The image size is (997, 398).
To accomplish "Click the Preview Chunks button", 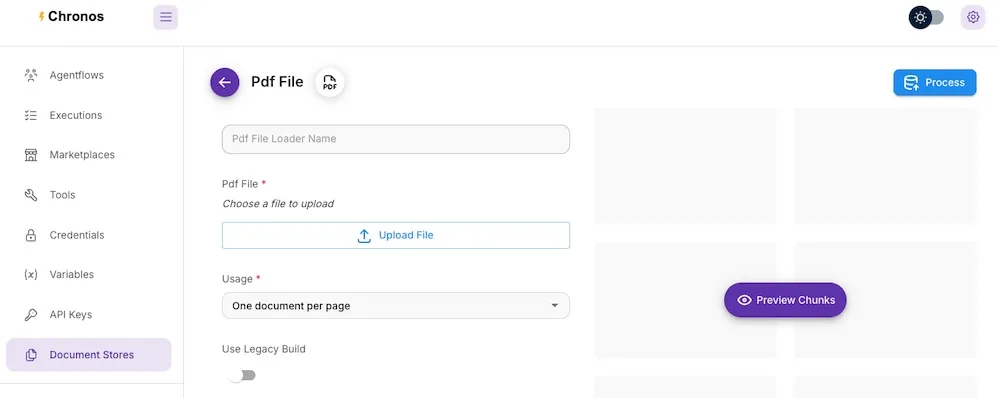I will coord(785,300).
